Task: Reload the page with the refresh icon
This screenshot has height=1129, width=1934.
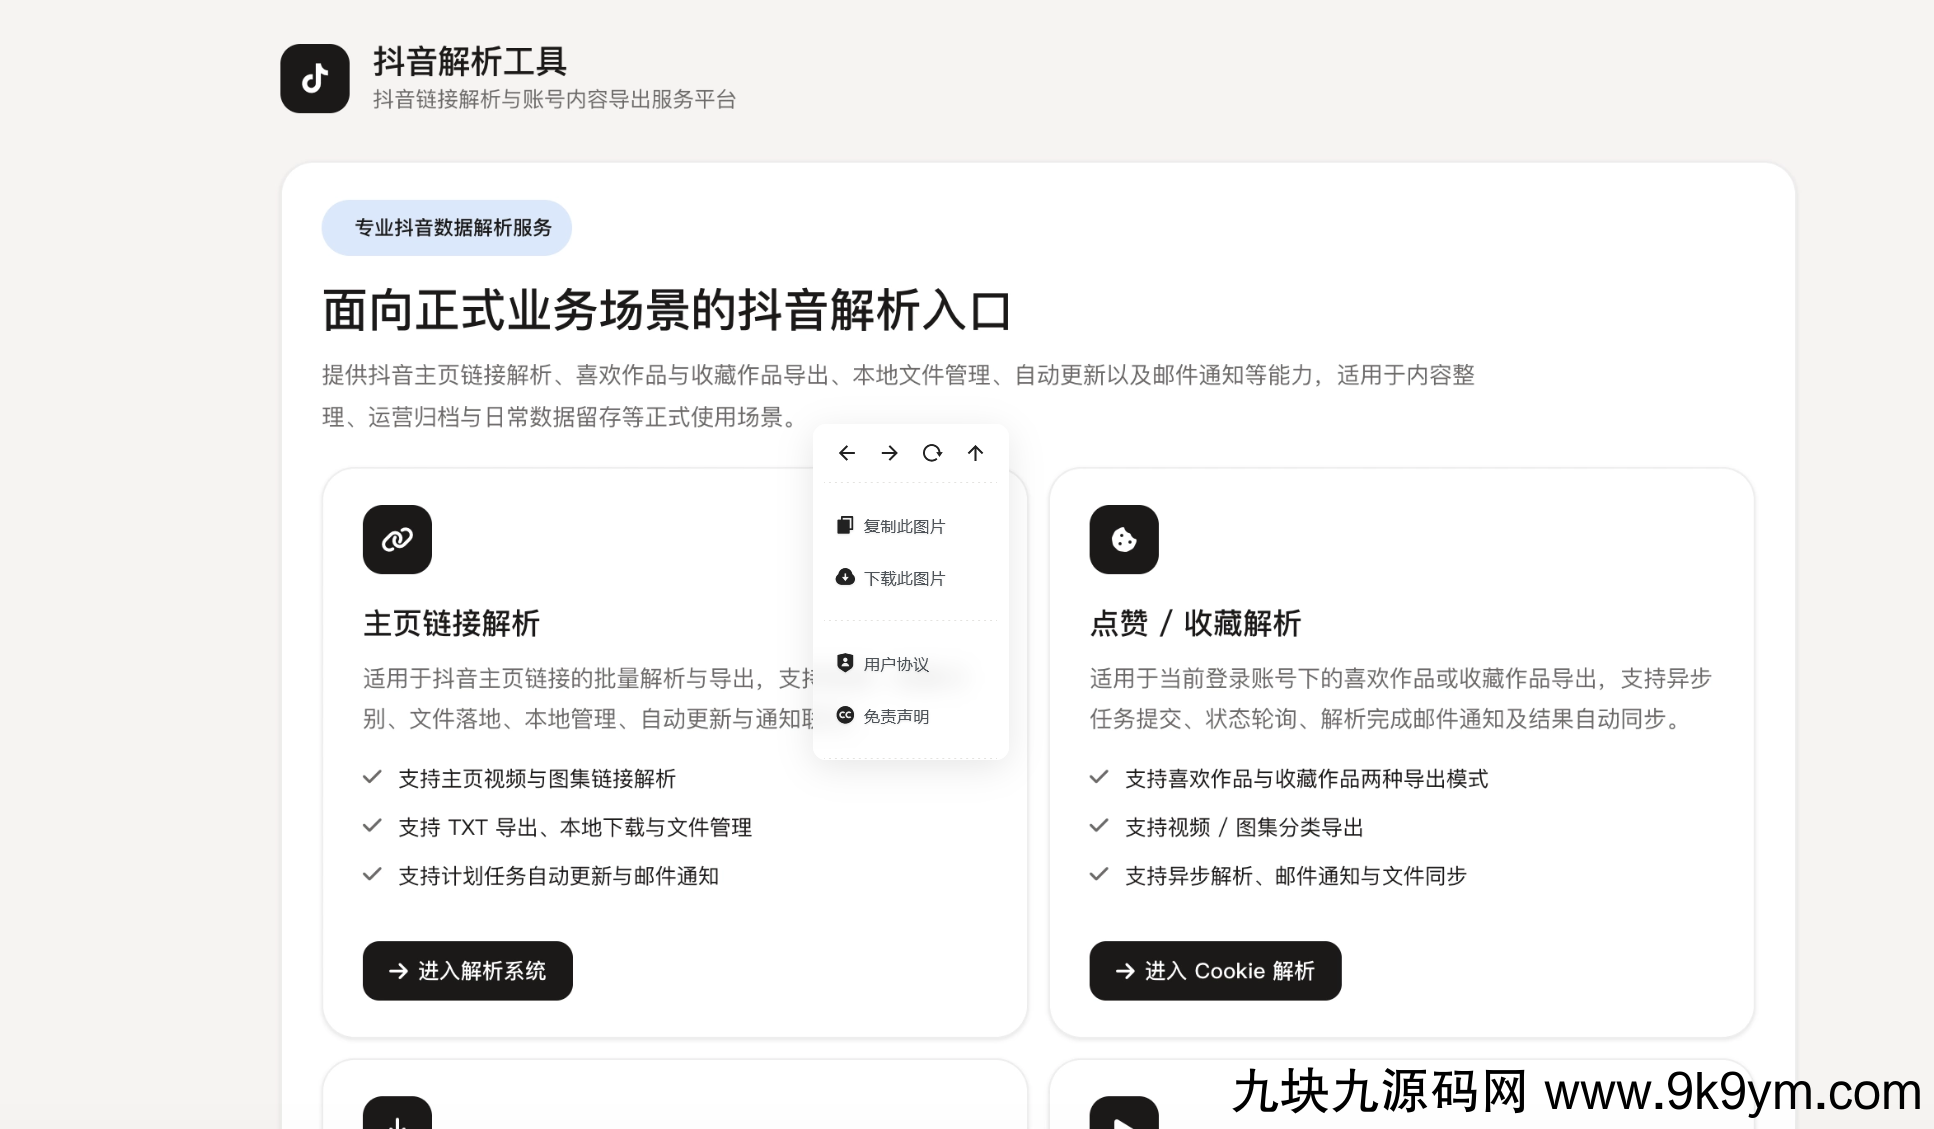Action: [932, 453]
